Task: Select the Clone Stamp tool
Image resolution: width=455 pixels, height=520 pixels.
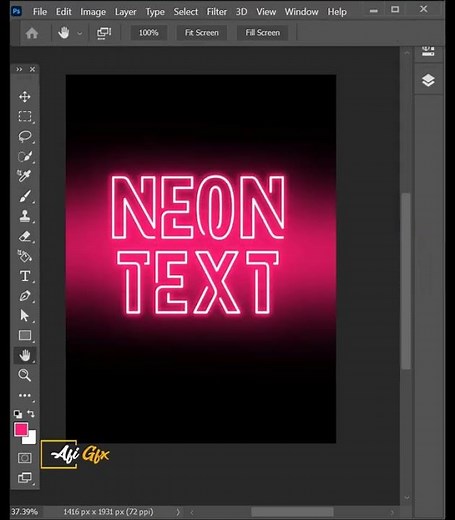Action: [x=25, y=216]
